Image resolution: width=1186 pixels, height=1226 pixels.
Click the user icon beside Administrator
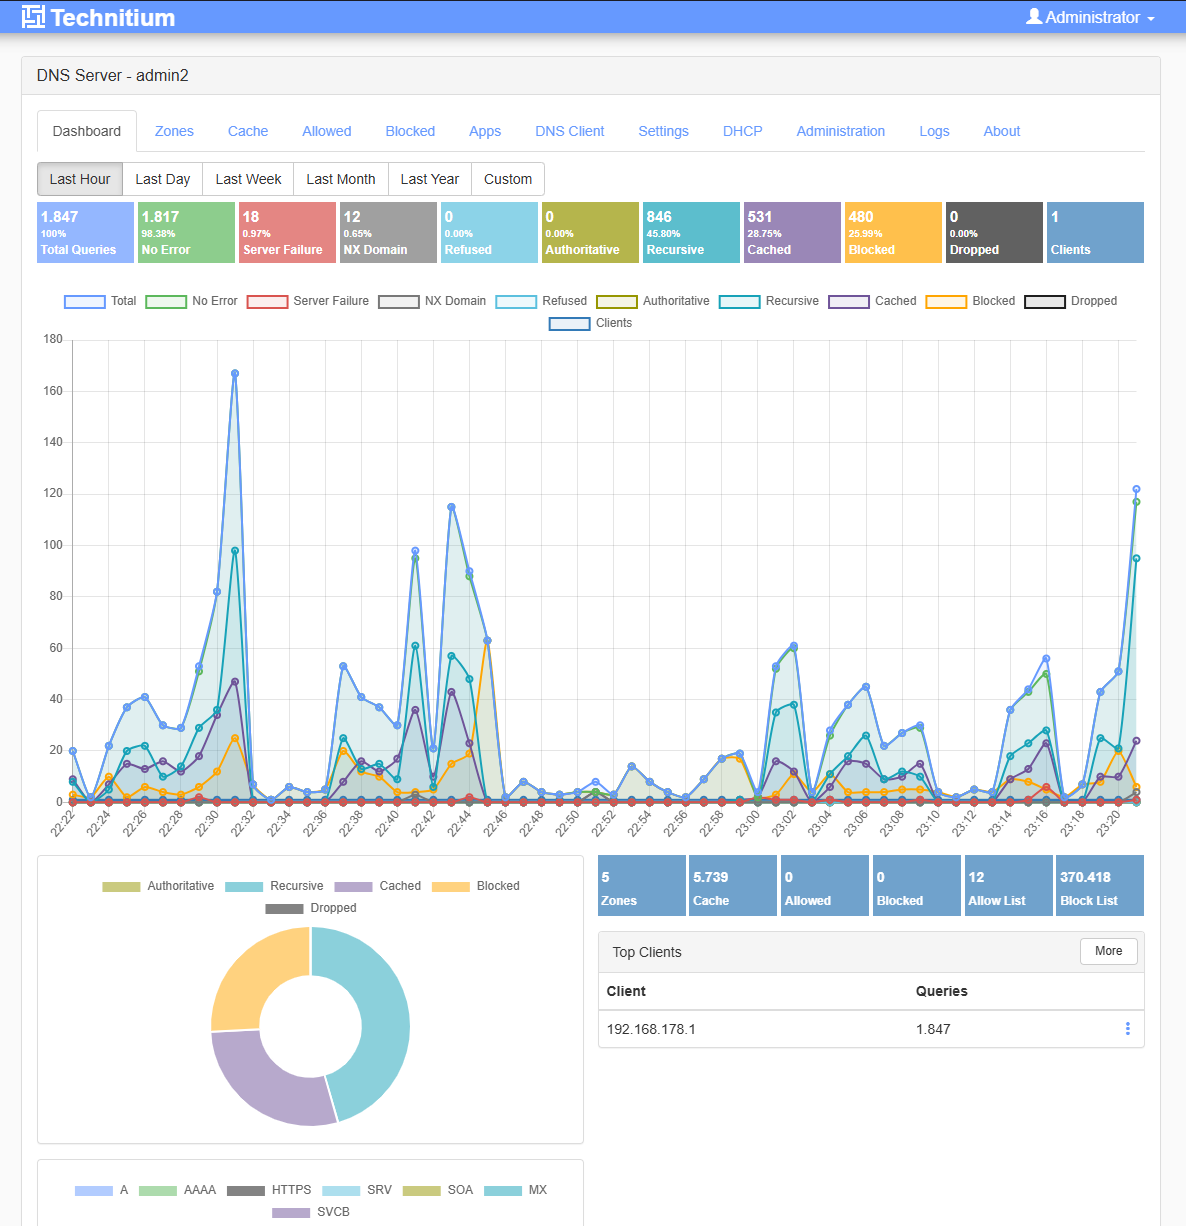coord(1034,17)
